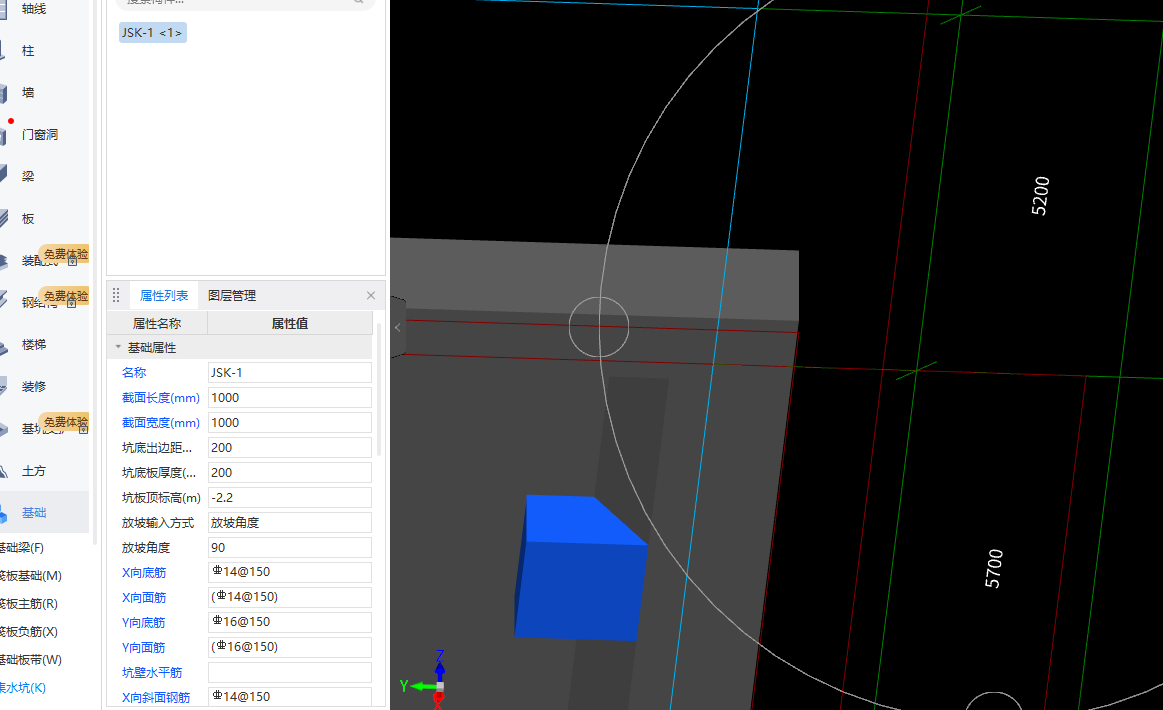This screenshot has height=710, width=1163.
Task: Click the 免费体验 badge on 钢结构
Action: (x=65, y=296)
